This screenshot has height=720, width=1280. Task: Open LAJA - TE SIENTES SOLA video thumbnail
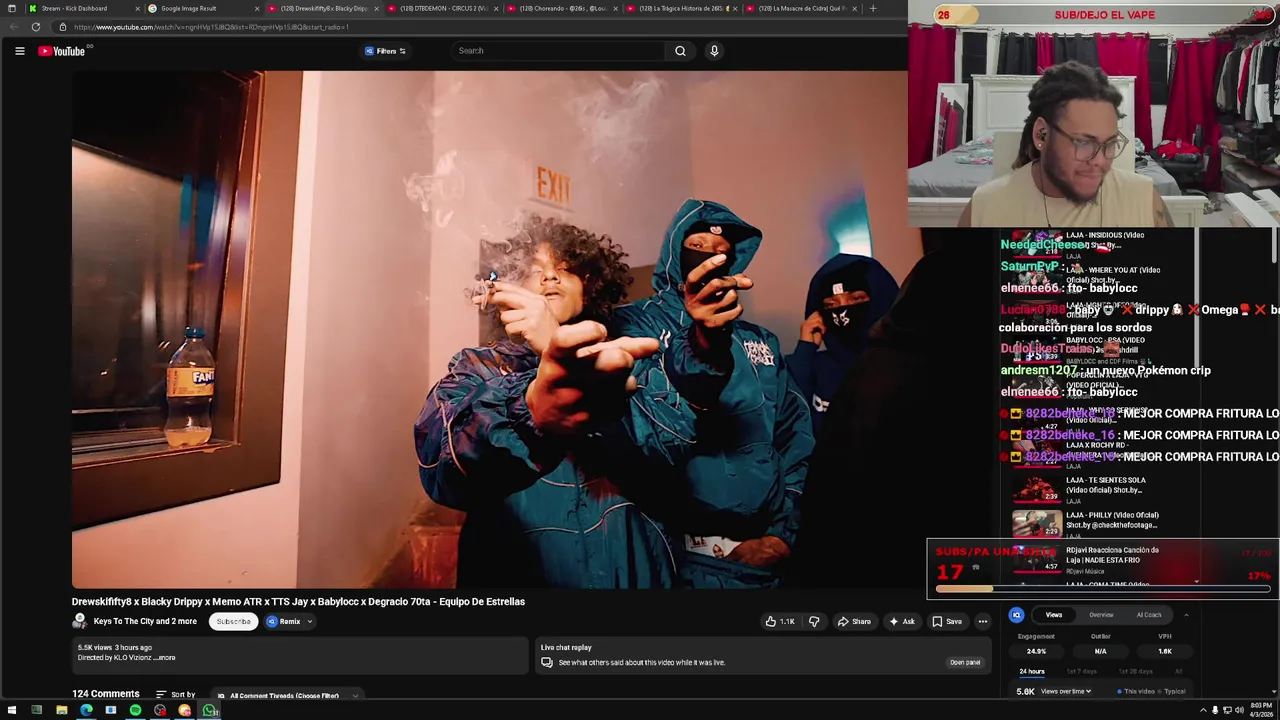coord(1037,489)
